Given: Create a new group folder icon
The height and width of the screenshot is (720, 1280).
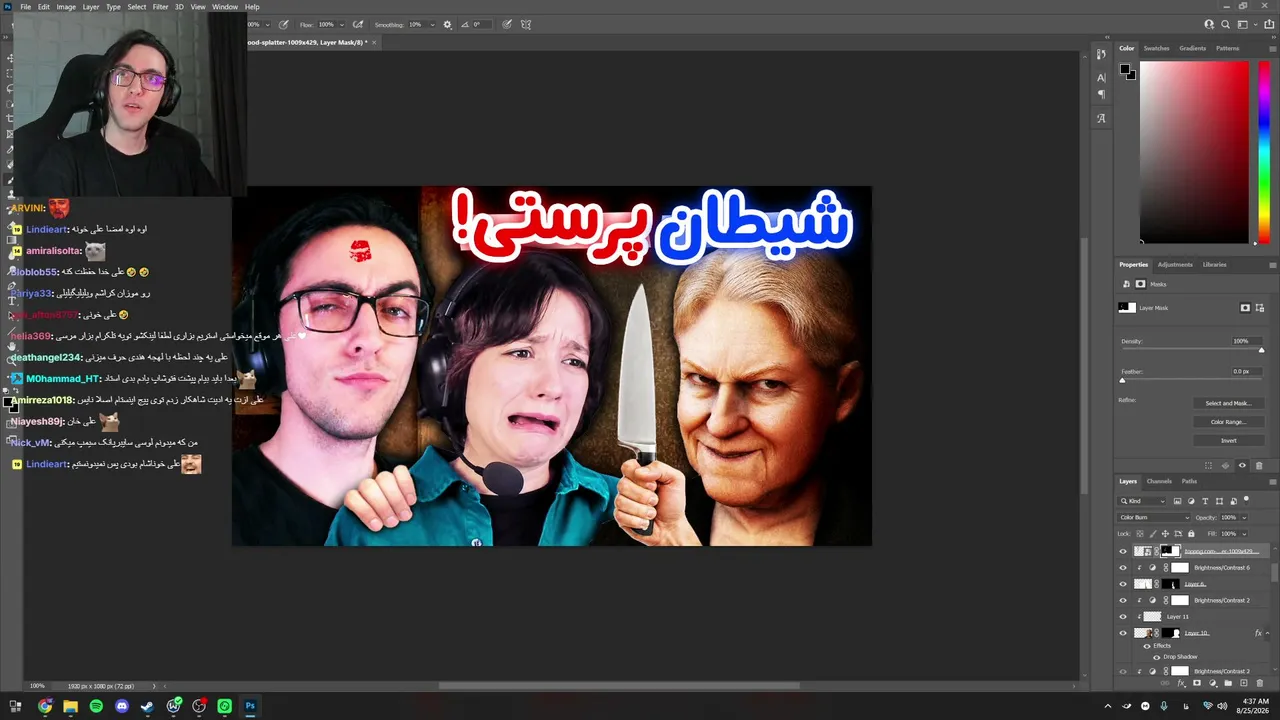Looking at the screenshot, I should click(x=1228, y=683).
